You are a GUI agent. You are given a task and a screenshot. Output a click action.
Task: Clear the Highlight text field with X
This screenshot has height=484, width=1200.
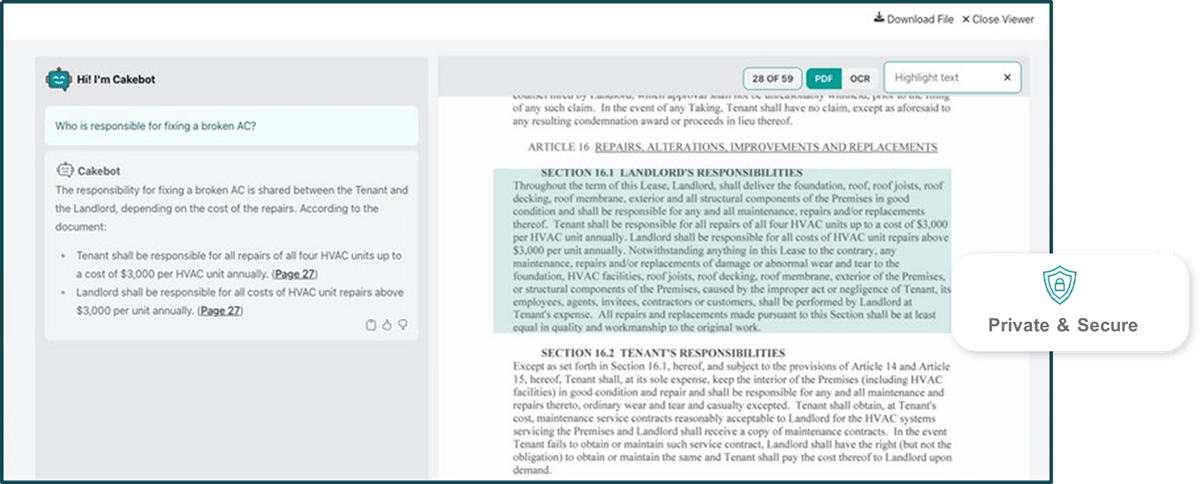pyautogui.click(x=1007, y=78)
